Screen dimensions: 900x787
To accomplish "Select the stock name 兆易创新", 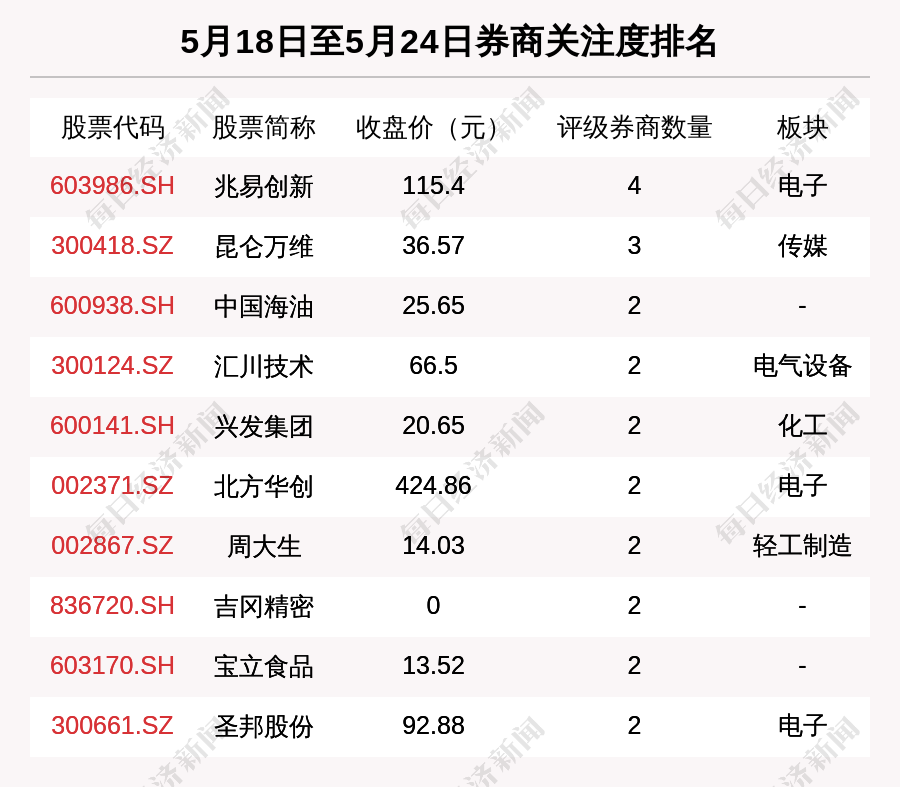I will coord(263,187).
